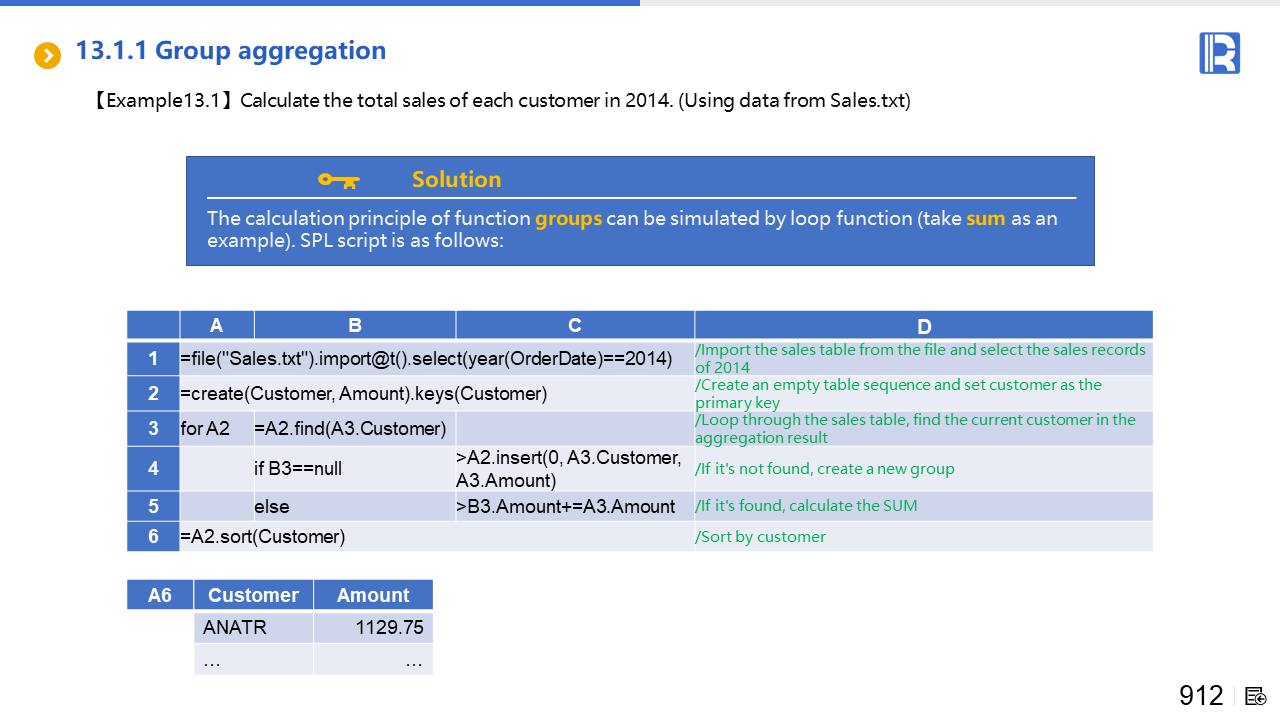Select column header C in script table
Screen dimensions: 1280x720
coord(575,325)
